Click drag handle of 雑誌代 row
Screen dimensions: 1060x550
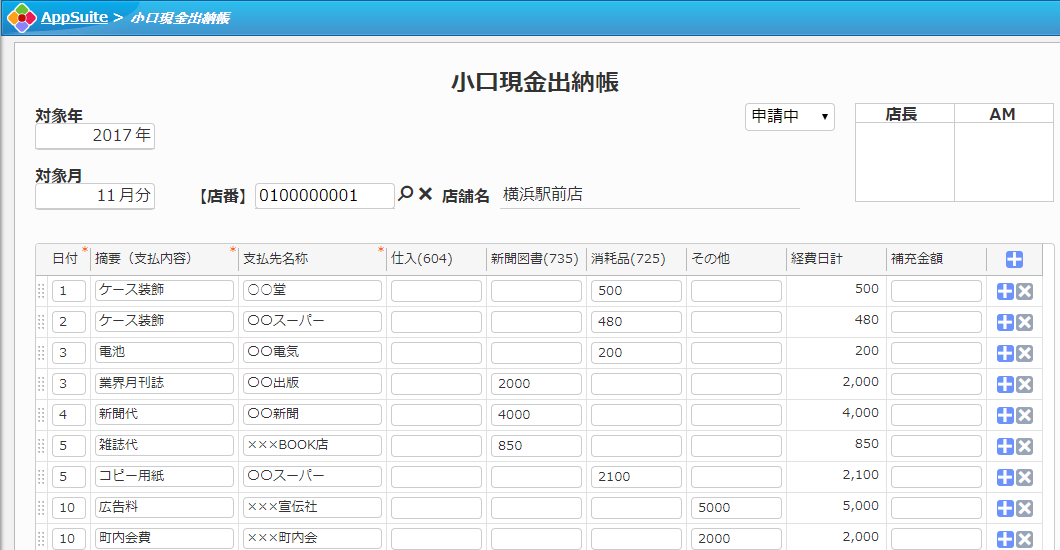point(41,446)
